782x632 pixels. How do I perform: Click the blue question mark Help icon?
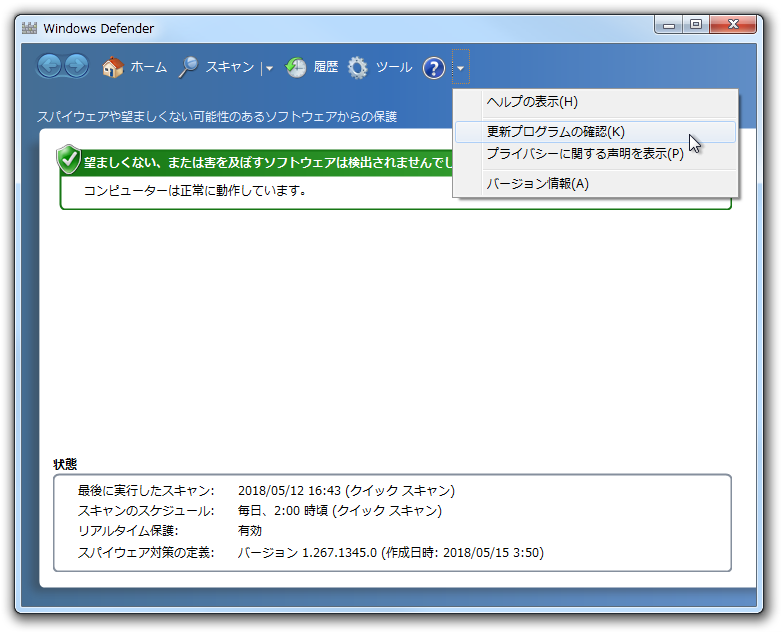[x=433, y=67]
